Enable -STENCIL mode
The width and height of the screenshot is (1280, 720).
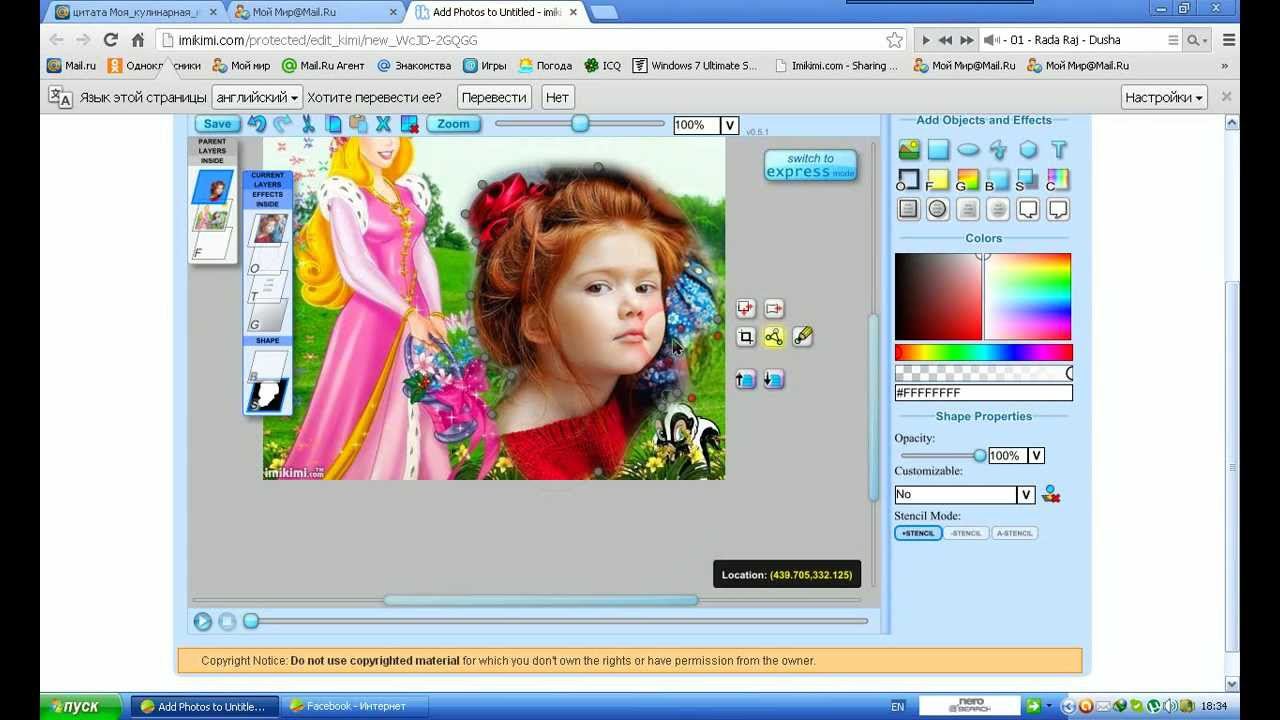pos(966,533)
